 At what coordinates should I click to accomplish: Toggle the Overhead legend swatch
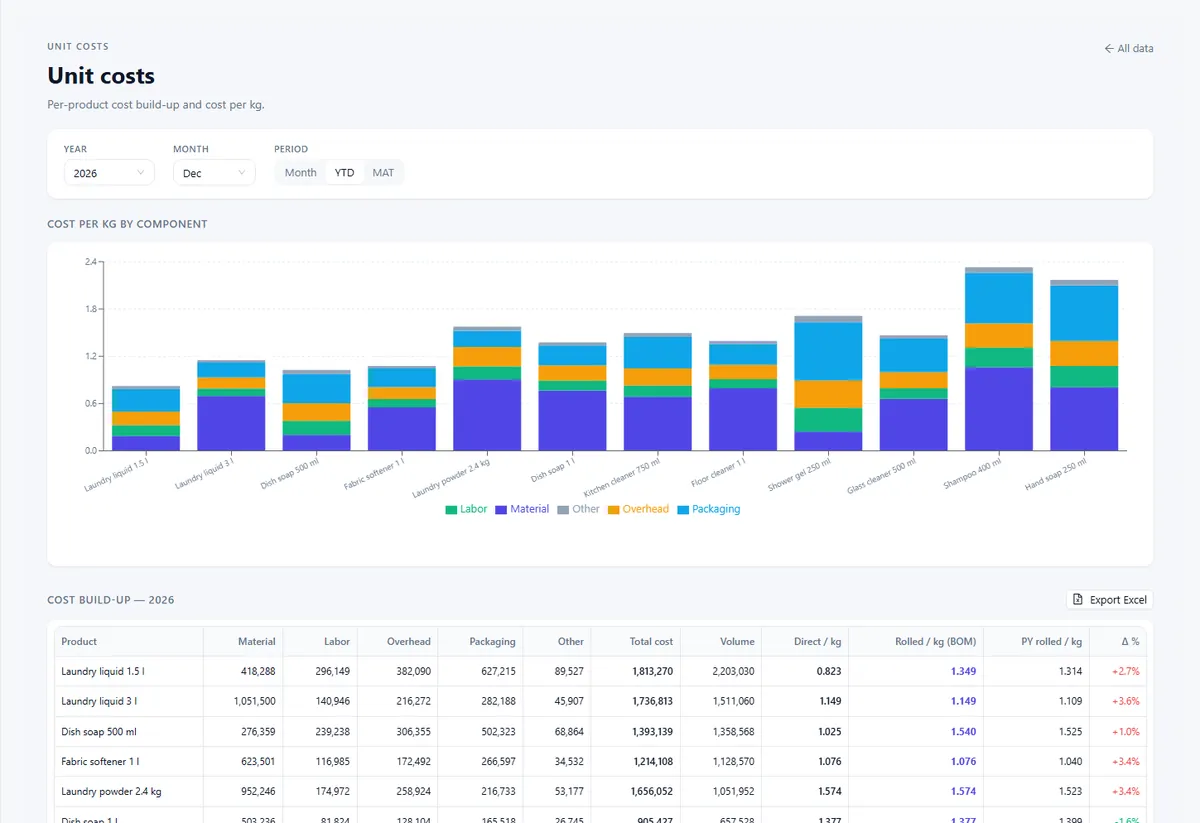(613, 510)
